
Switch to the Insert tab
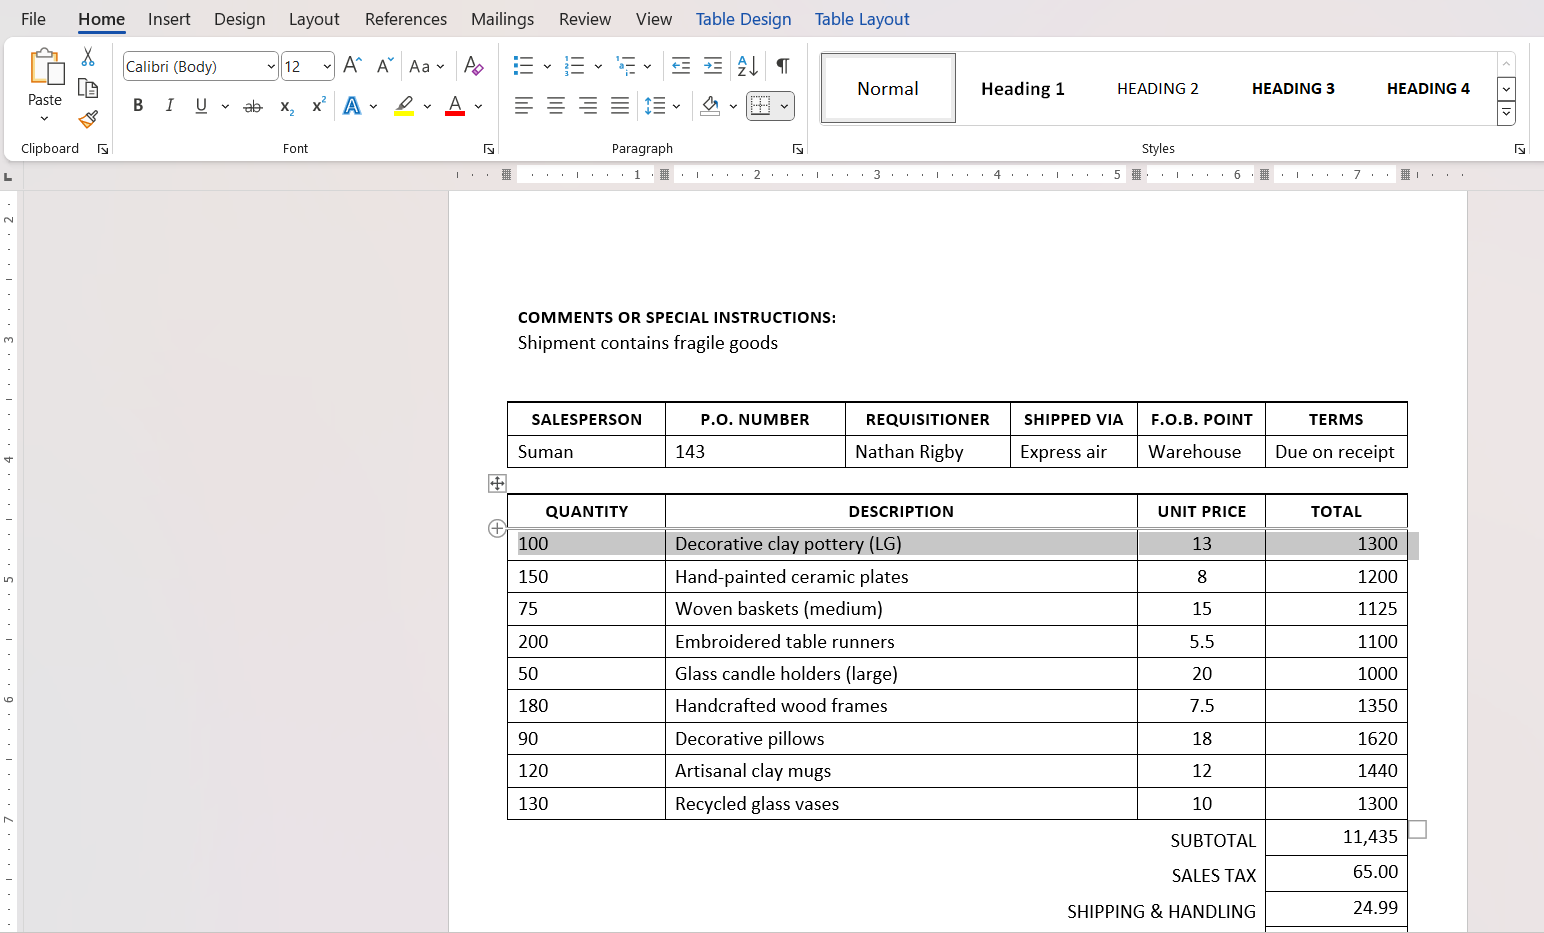(169, 19)
